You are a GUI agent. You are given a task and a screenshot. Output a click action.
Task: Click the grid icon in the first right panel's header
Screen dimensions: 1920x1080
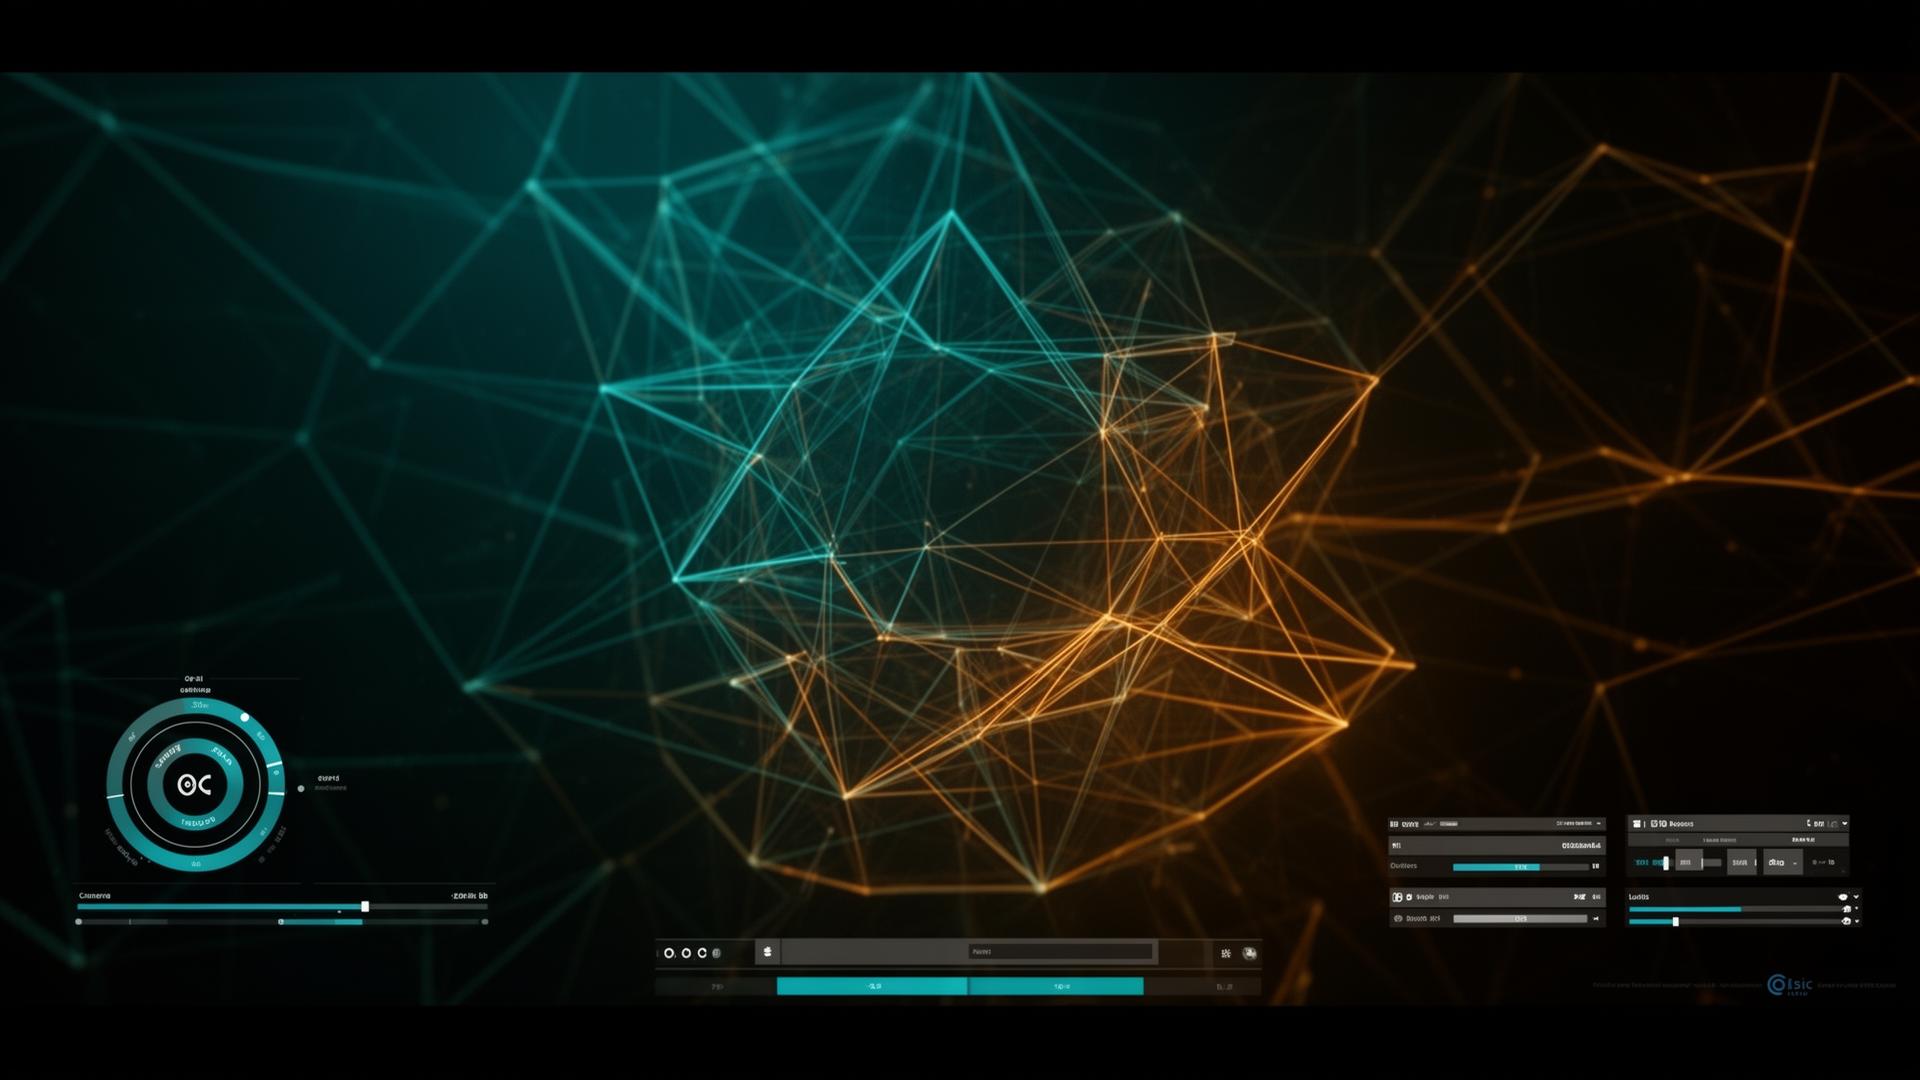pyautogui.click(x=1394, y=824)
